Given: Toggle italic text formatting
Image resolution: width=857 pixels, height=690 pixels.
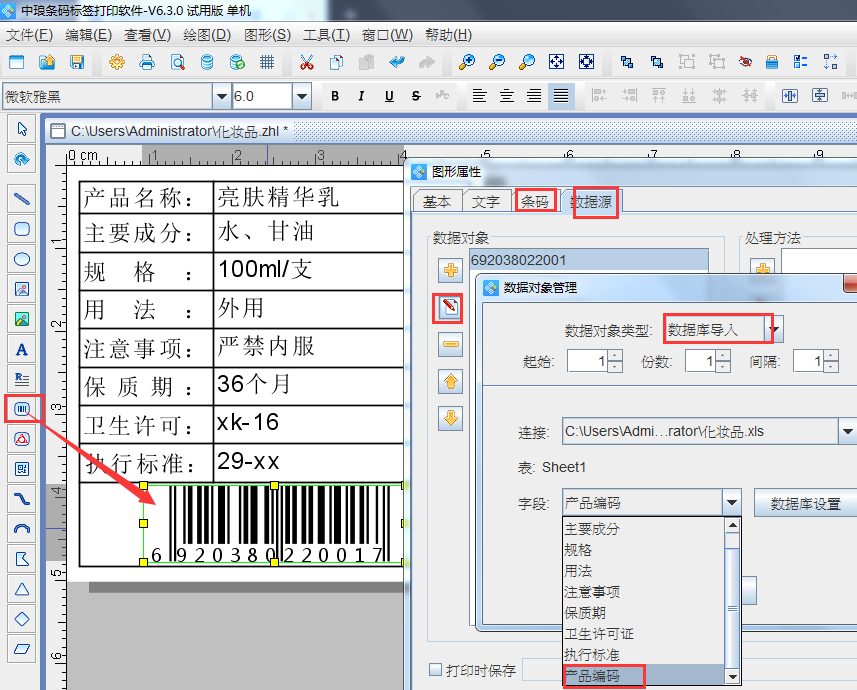Looking at the screenshot, I should [x=362, y=96].
